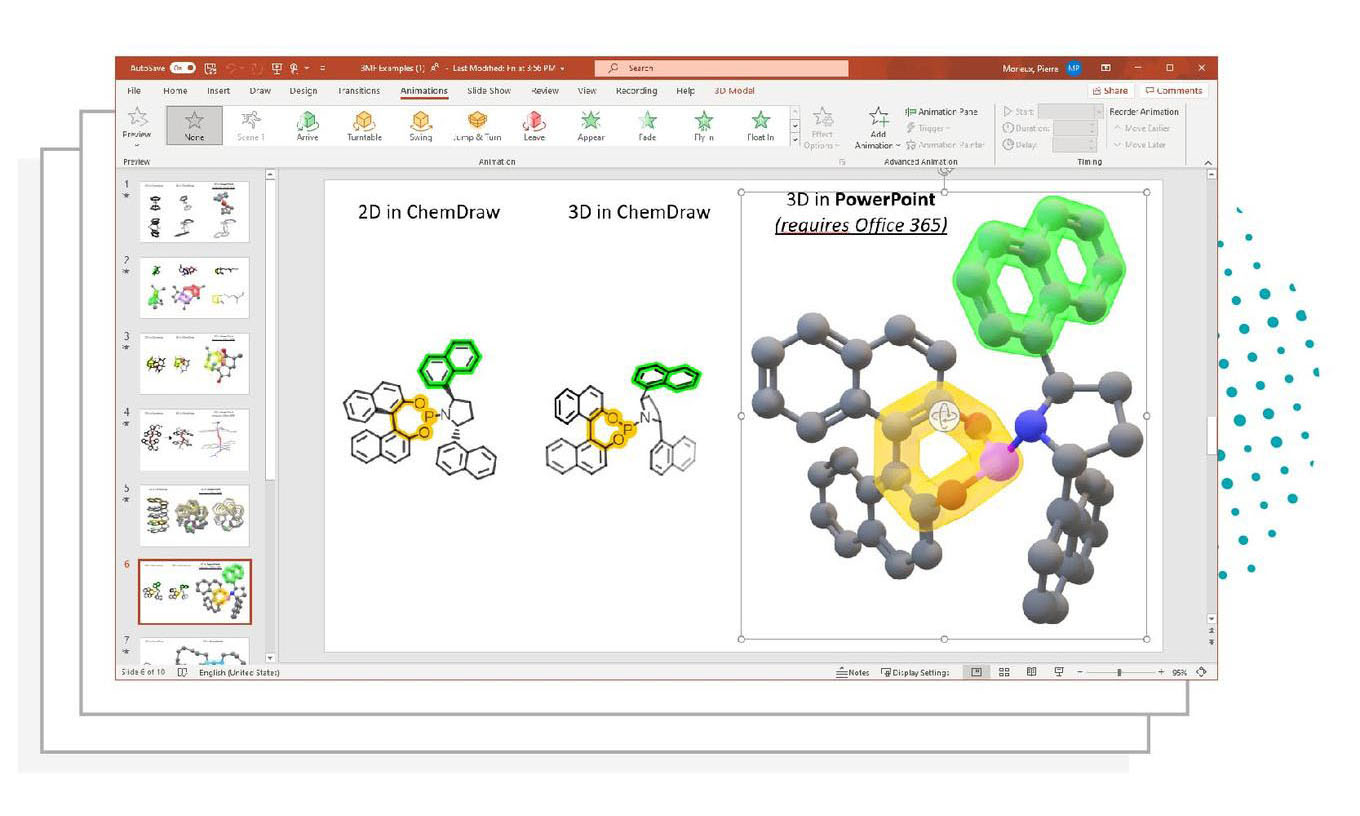Image resolution: width=1360 pixels, height=816 pixels.
Task: Collapse the ribbon with the chevron
Action: click(1207, 162)
